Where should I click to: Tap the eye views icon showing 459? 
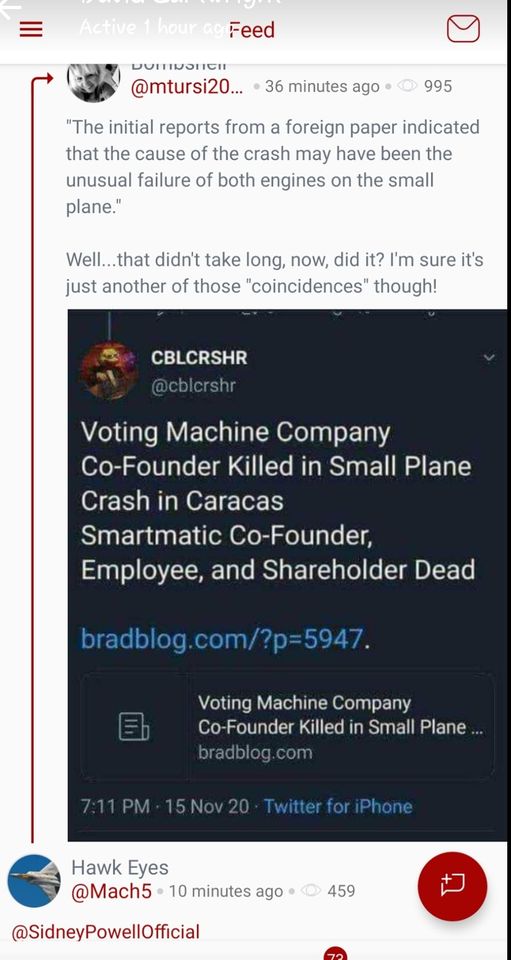311,891
